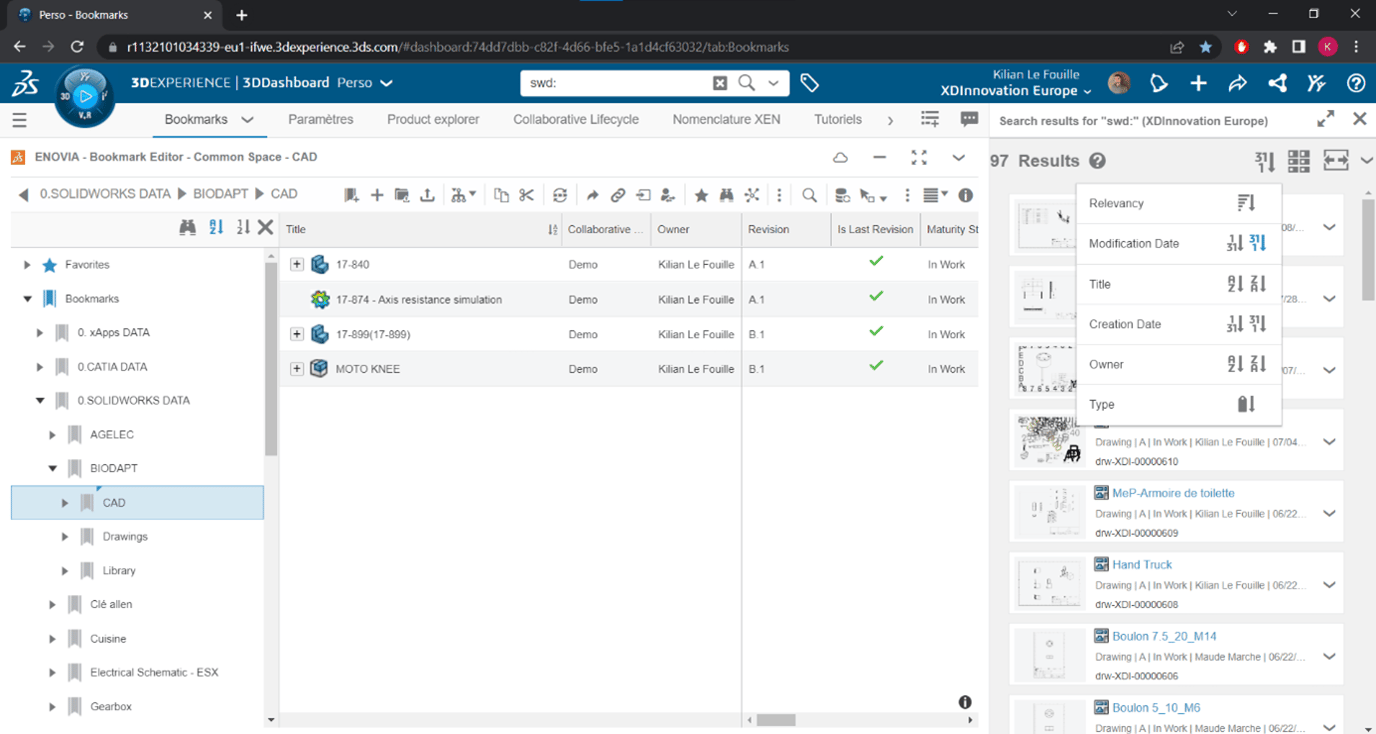This screenshot has width=1376, height=734.
Task: Expand the Favorites tree node
Action: 27,264
